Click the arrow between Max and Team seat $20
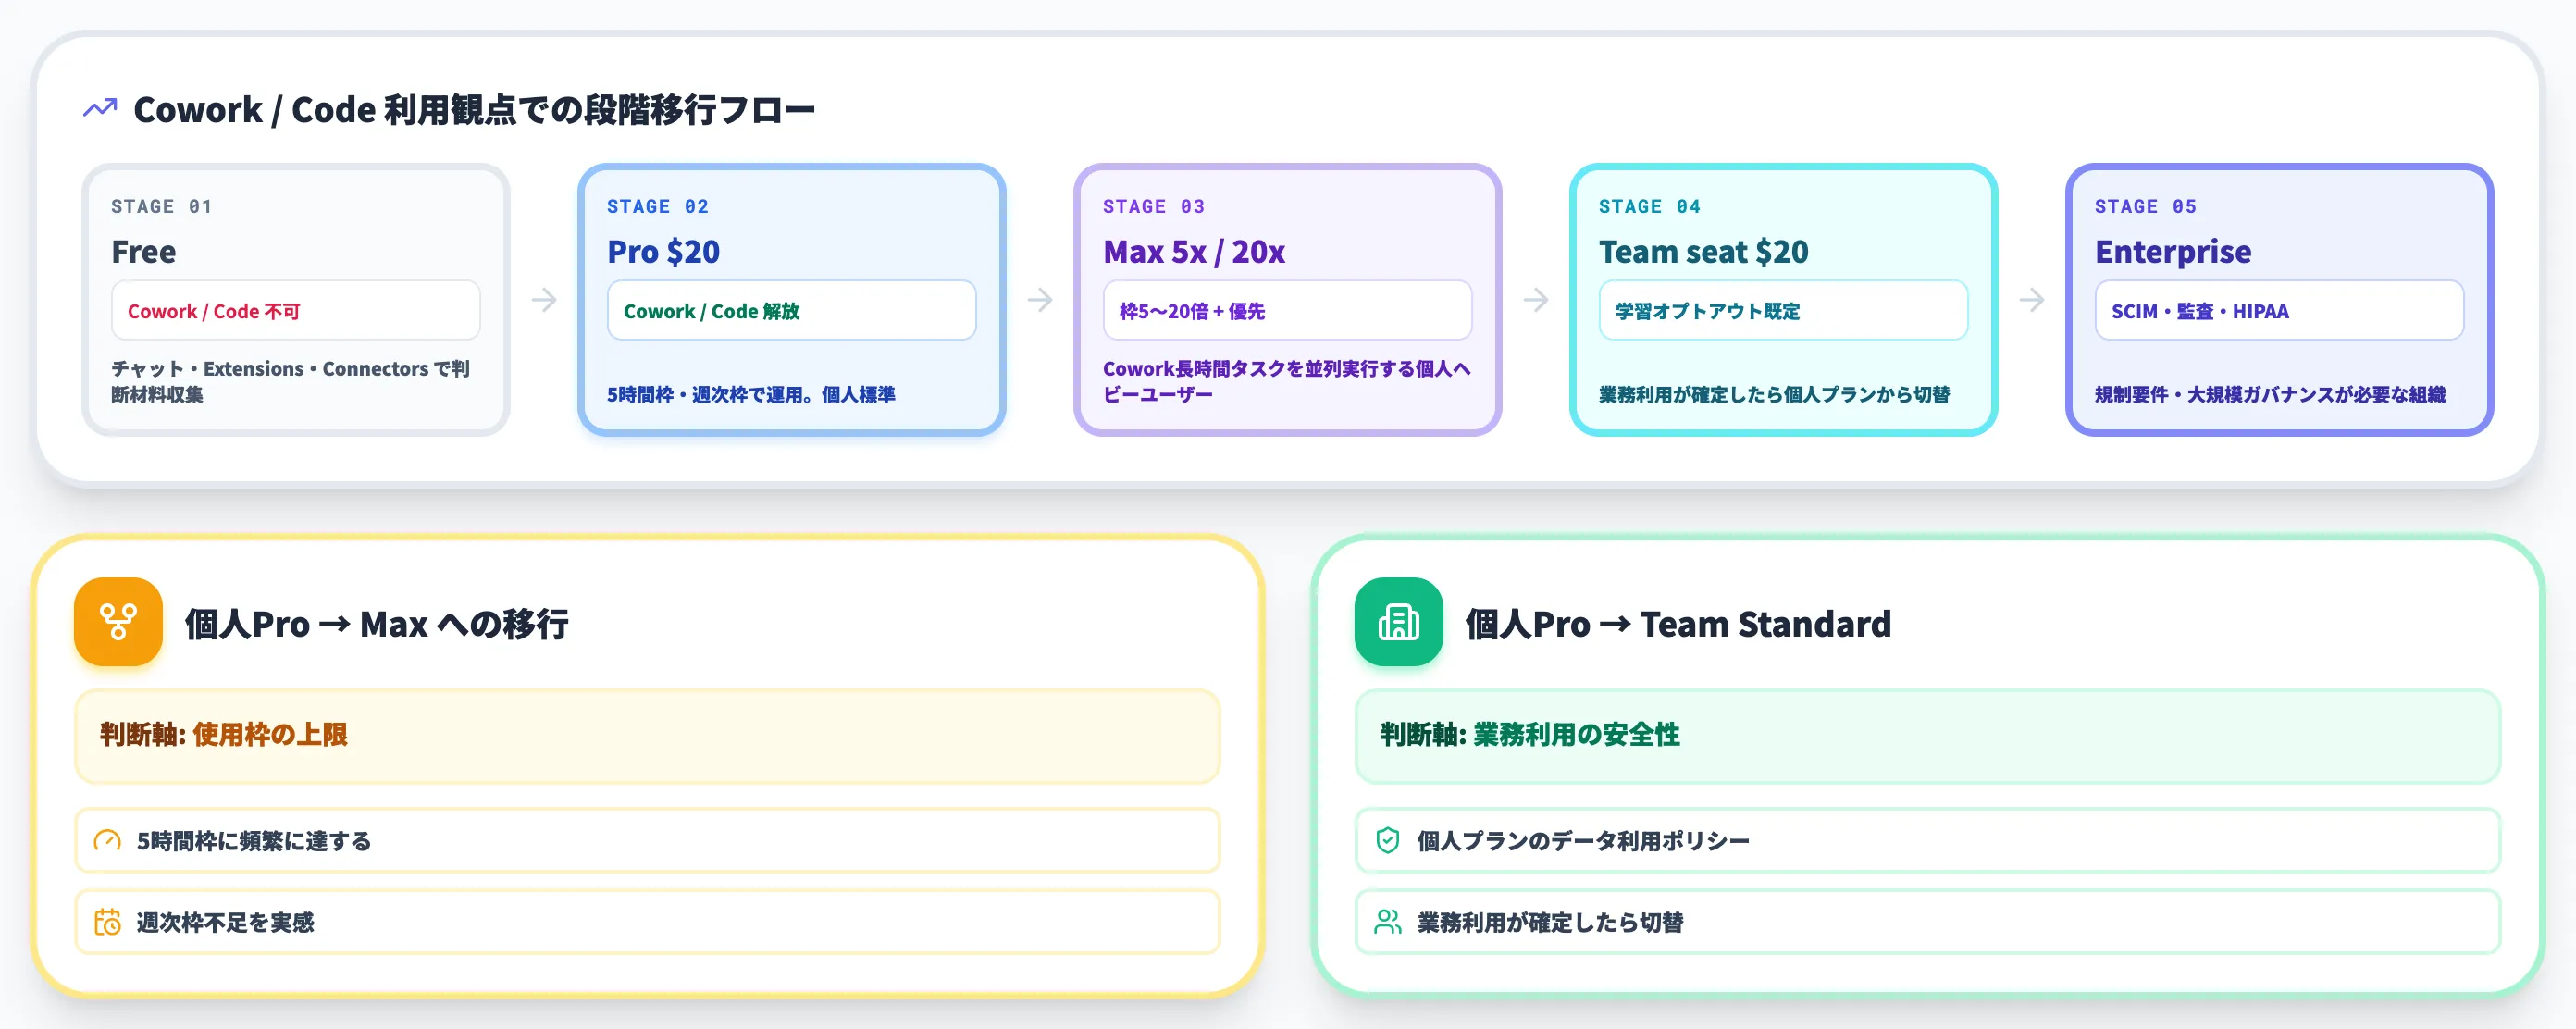 (x=1536, y=300)
